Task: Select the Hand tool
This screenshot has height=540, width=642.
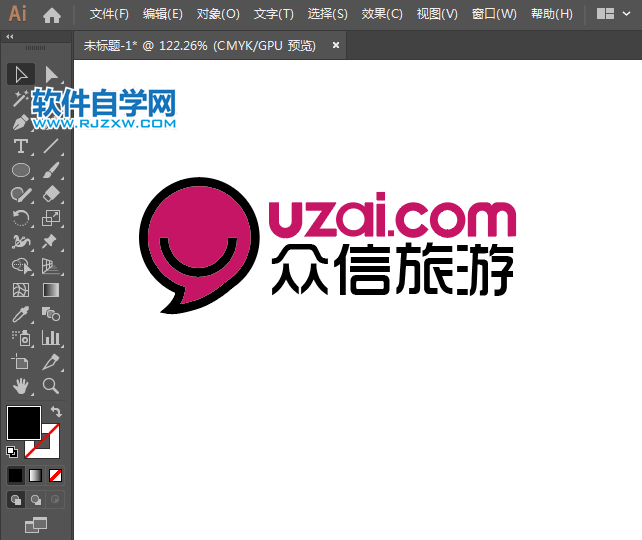Action: coord(20,386)
